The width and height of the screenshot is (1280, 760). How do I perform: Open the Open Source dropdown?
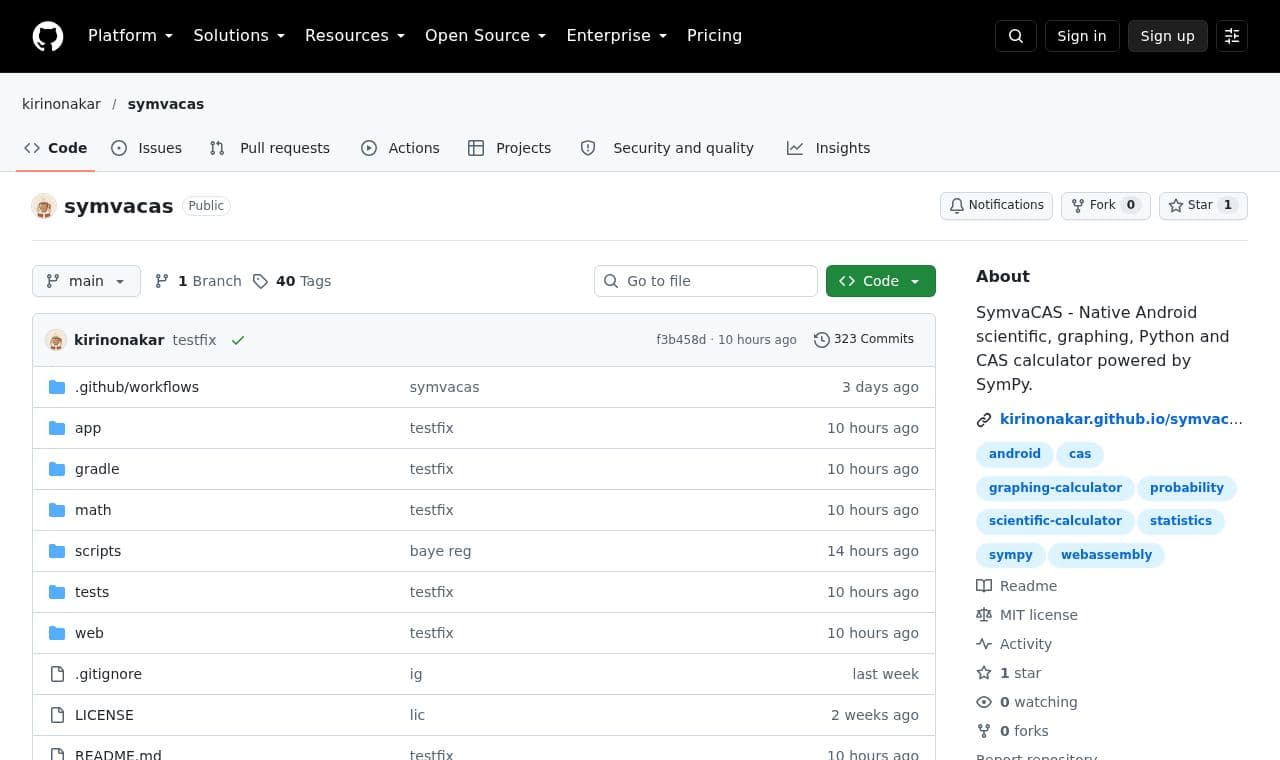click(x=486, y=36)
